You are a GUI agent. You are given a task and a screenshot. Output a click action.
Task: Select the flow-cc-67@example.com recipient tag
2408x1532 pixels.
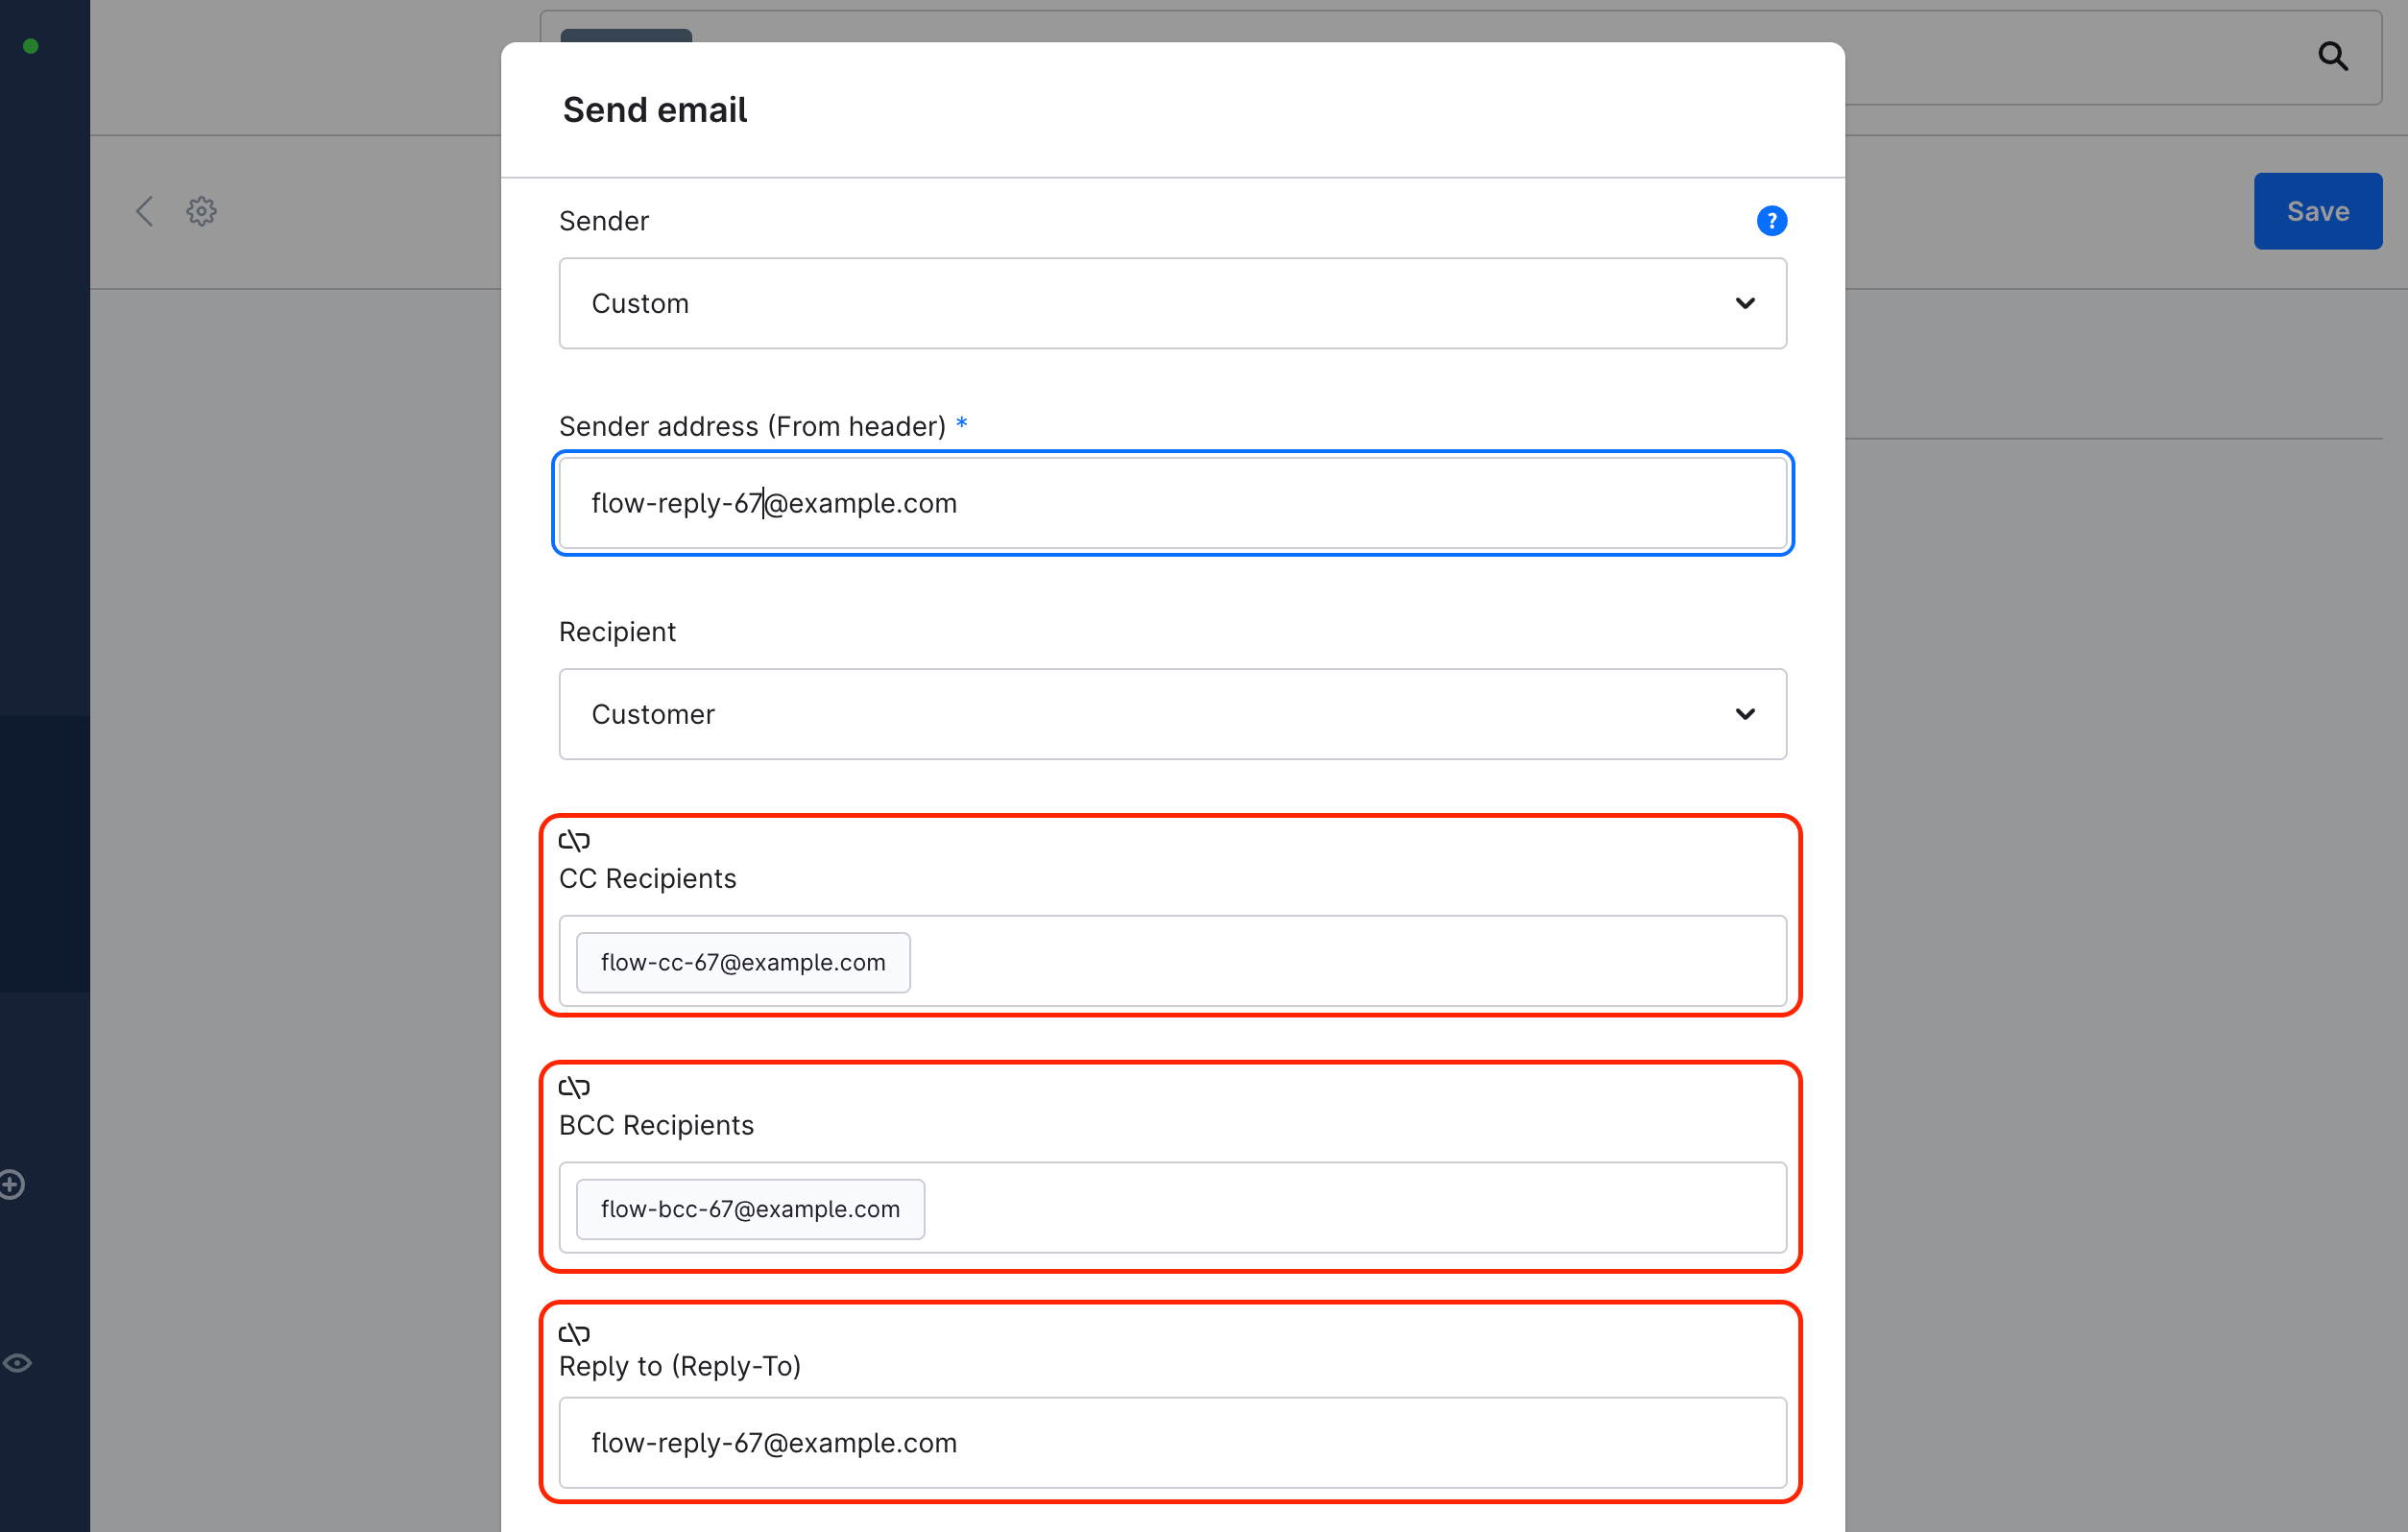[x=743, y=963]
